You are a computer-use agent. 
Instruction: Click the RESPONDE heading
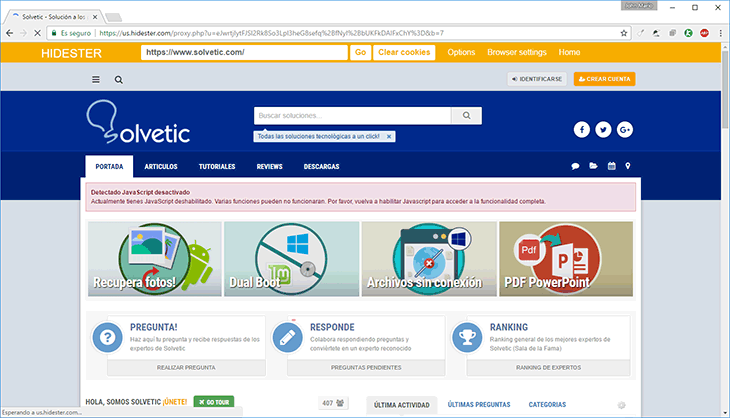click(x=332, y=327)
